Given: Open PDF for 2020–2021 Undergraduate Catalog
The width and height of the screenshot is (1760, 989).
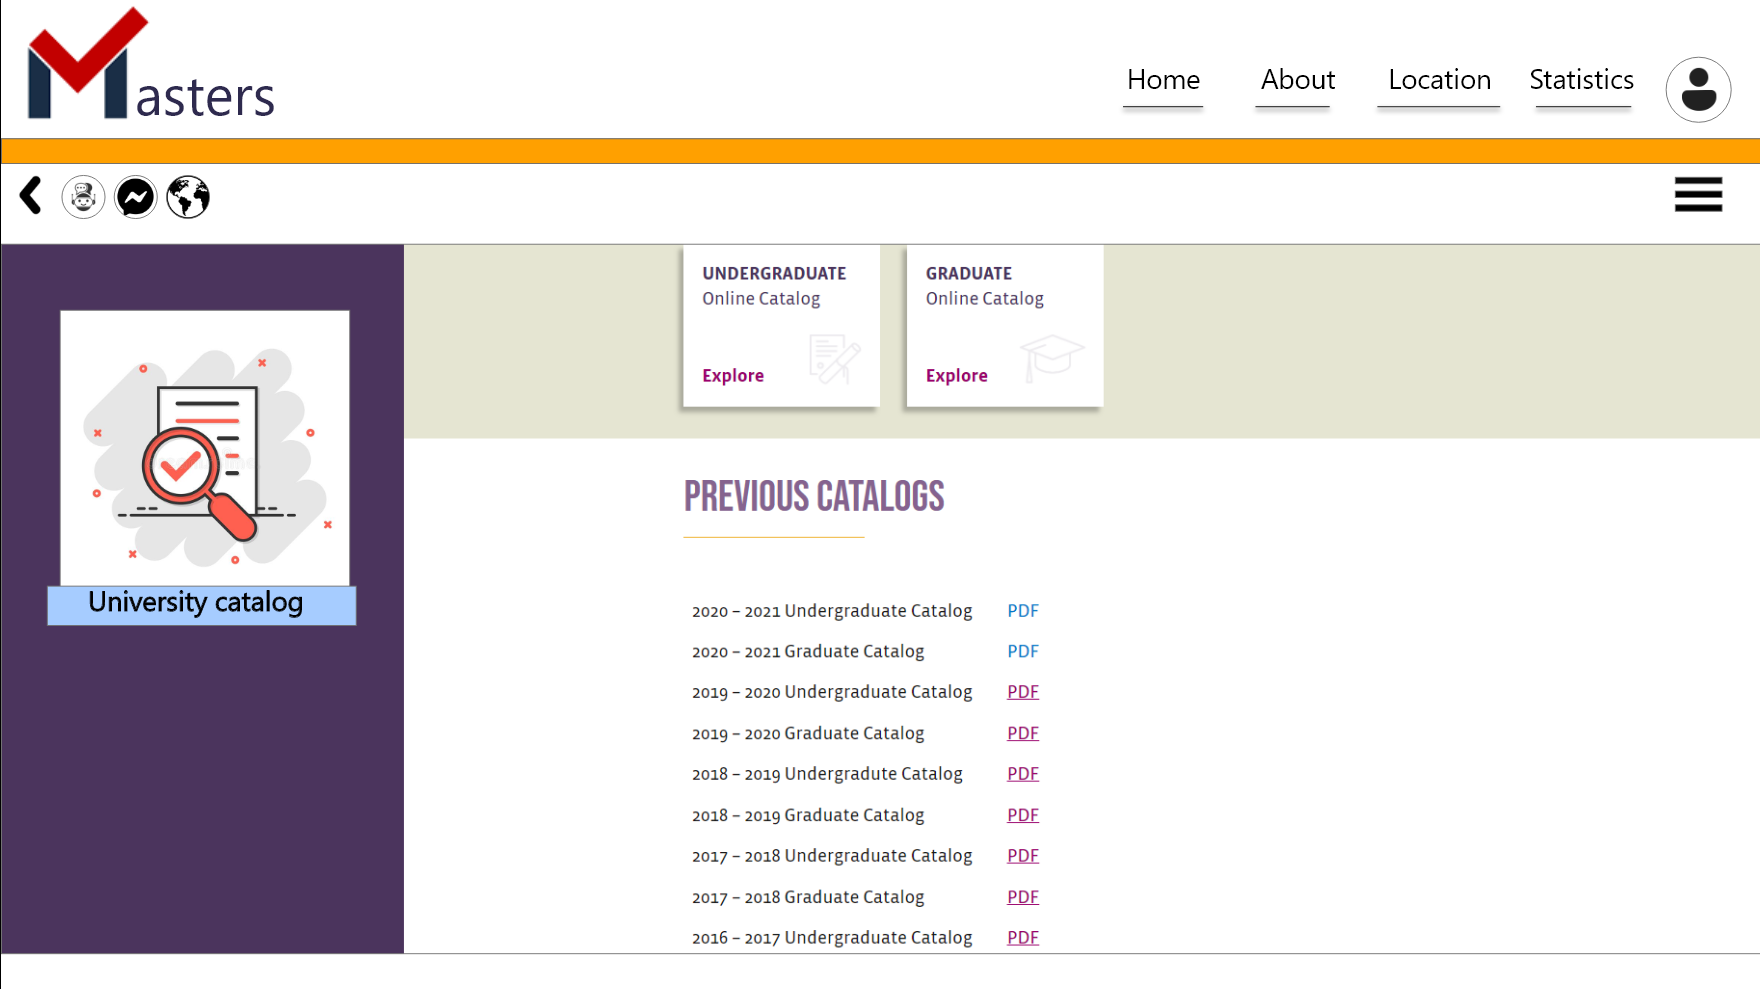Looking at the screenshot, I should [x=1022, y=611].
